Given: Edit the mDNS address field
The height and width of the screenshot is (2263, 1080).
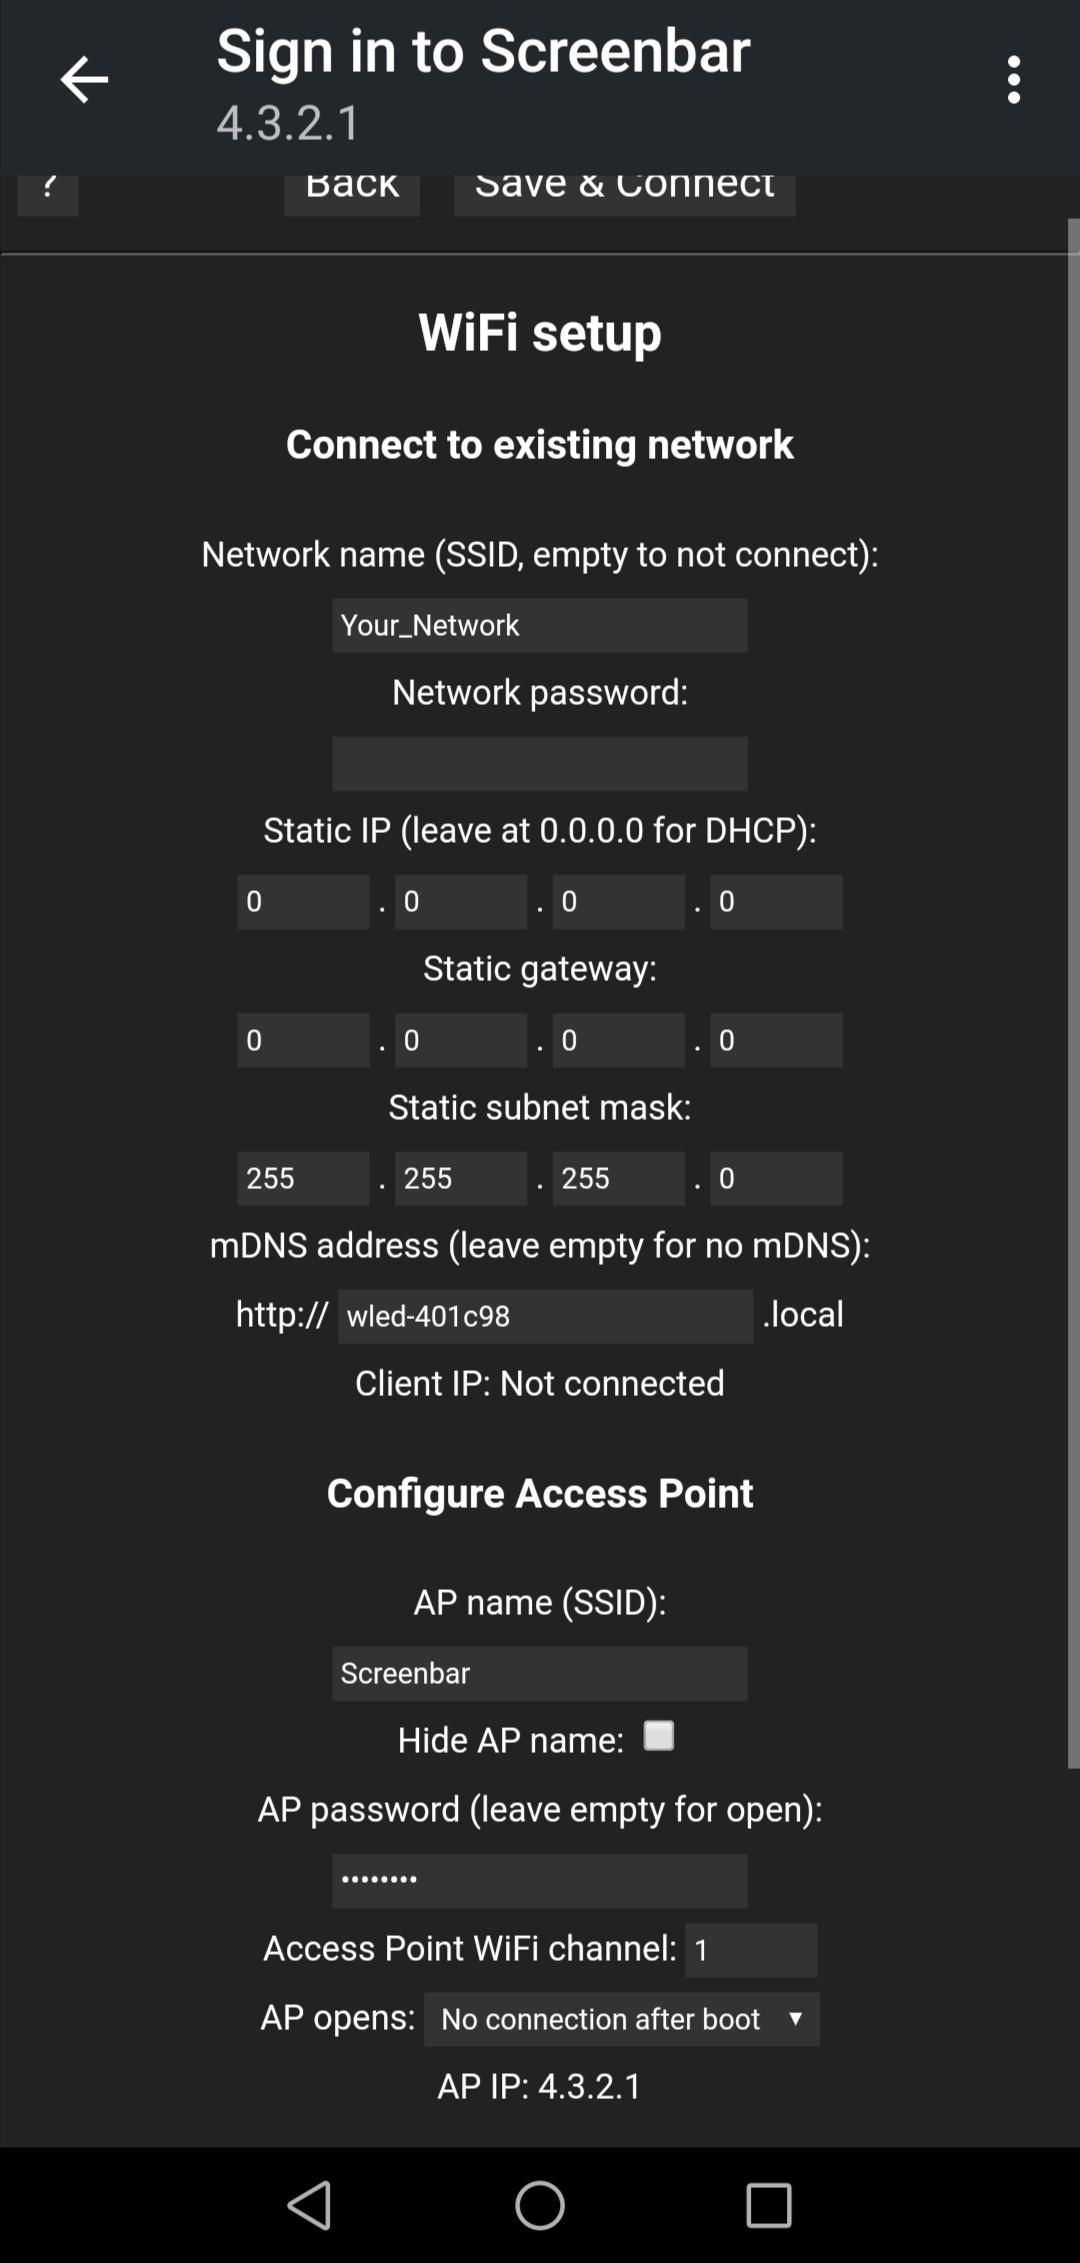Looking at the screenshot, I should point(545,1316).
